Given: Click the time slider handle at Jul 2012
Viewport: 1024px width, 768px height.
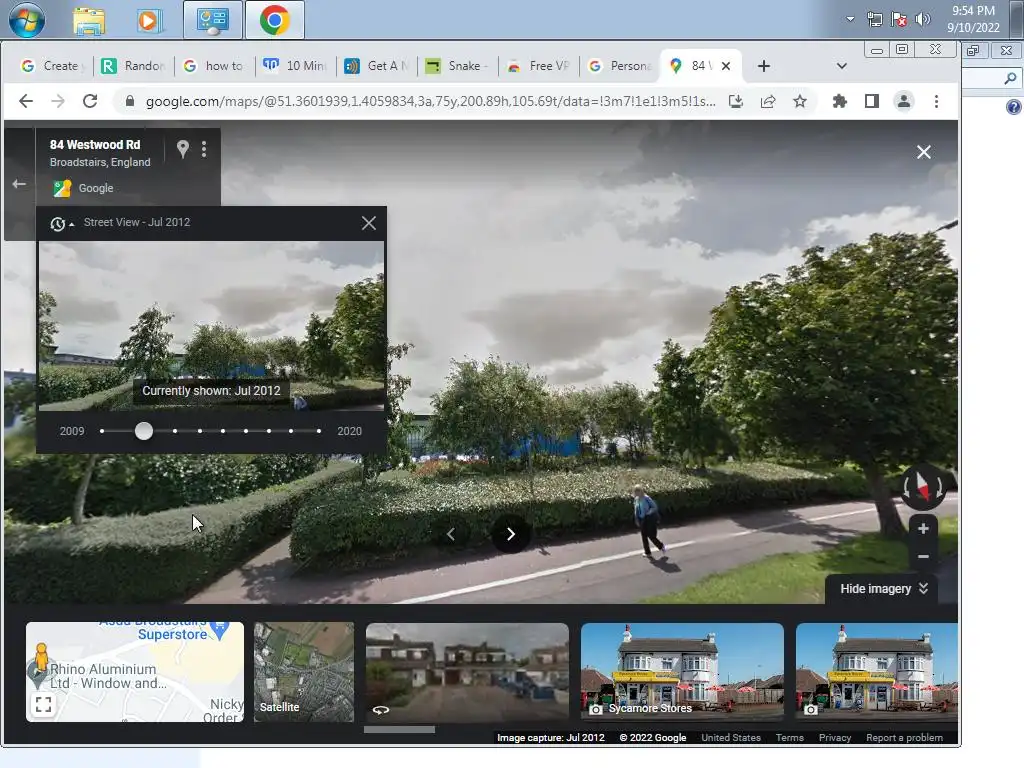Looking at the screenshot, I should 144,431.
